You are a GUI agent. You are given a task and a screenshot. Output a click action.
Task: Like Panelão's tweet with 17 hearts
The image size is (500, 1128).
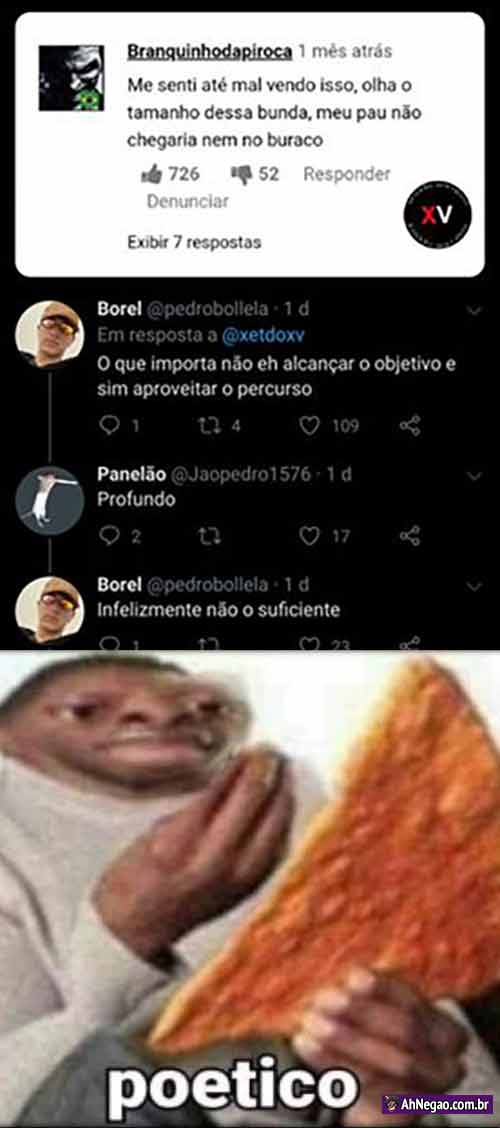tap(309, 536)
